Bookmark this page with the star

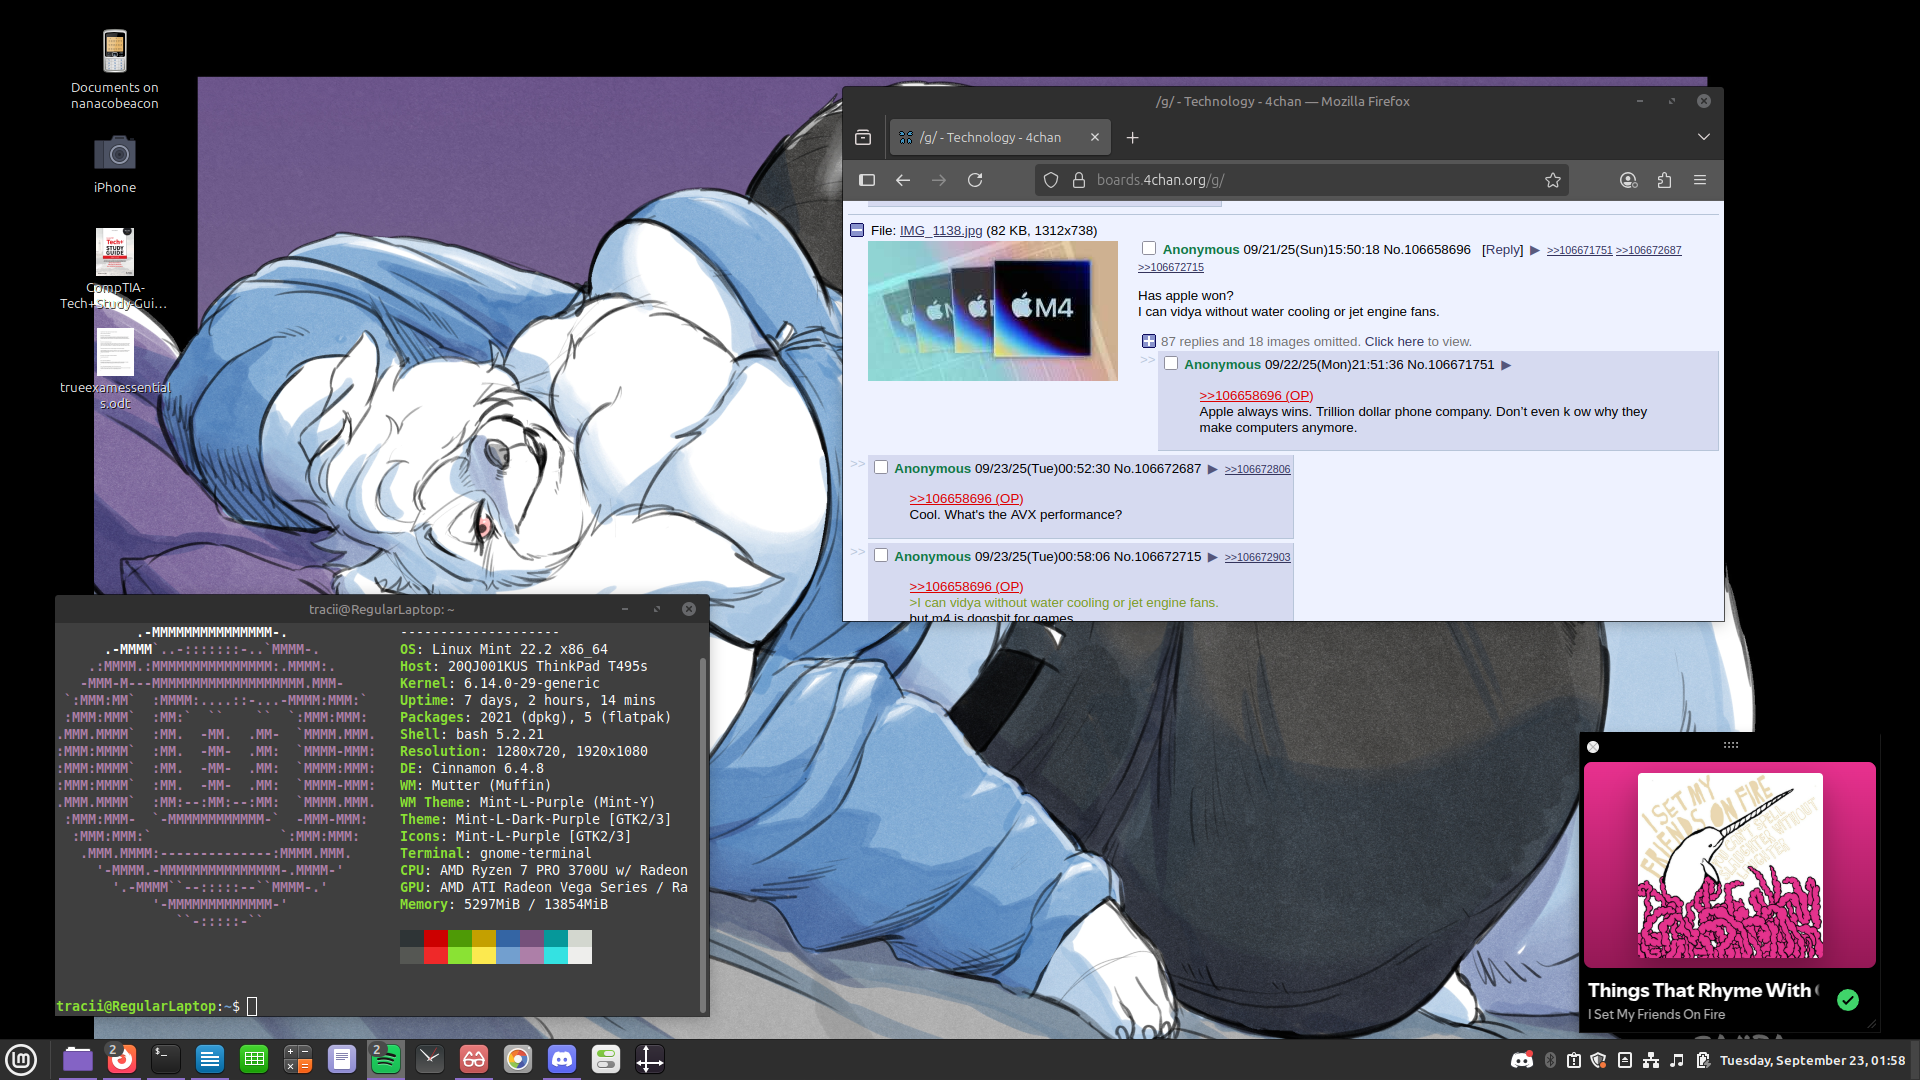point(1553,180)
